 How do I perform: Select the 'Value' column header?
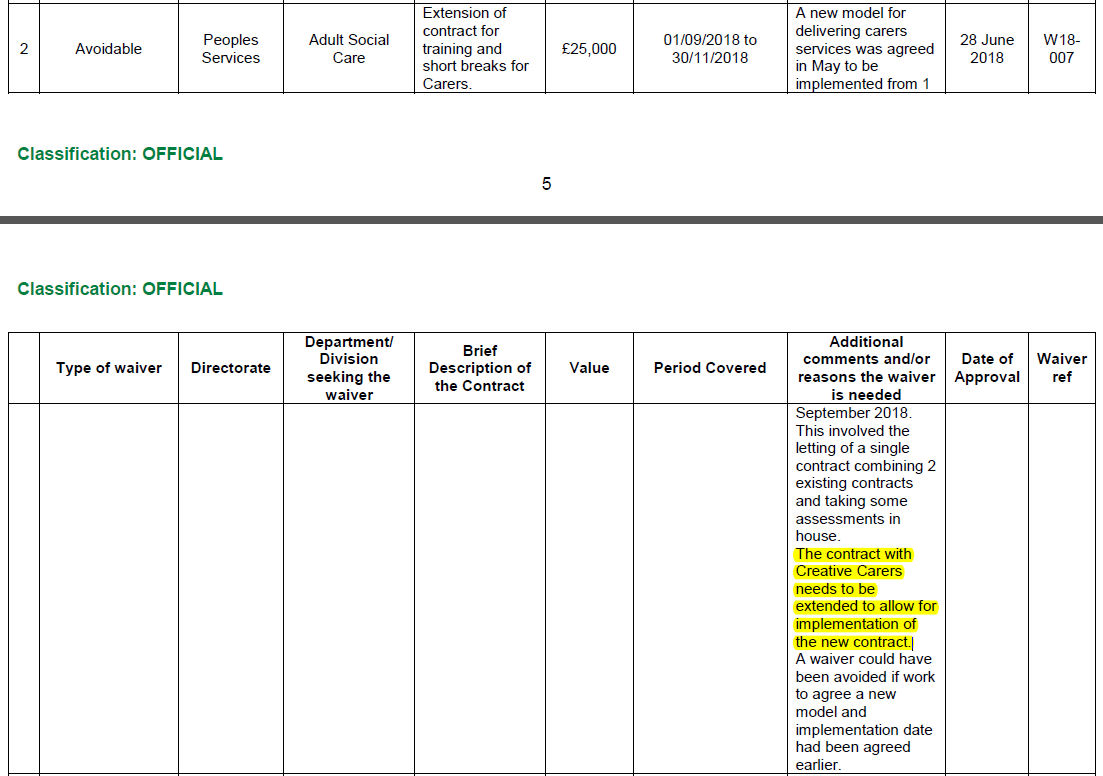pos(589,368)
